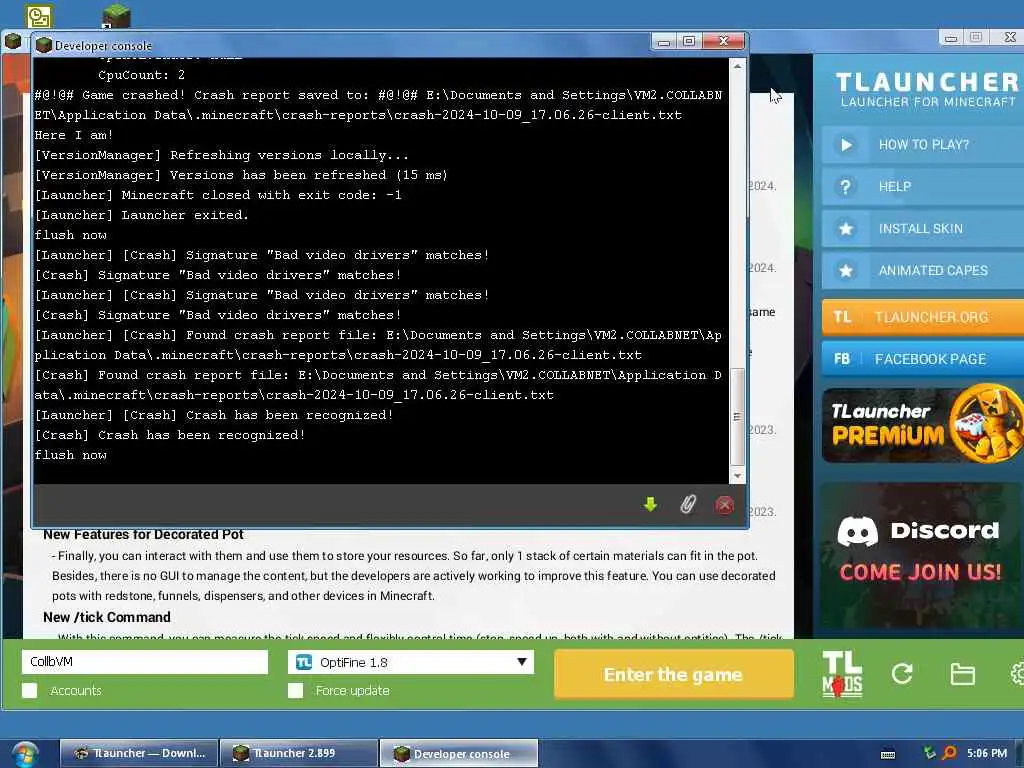This screenshot has height=768, width=1024.
Task: Switch to TLauncher 2.899 taskbar item
Action: (298, 754)
